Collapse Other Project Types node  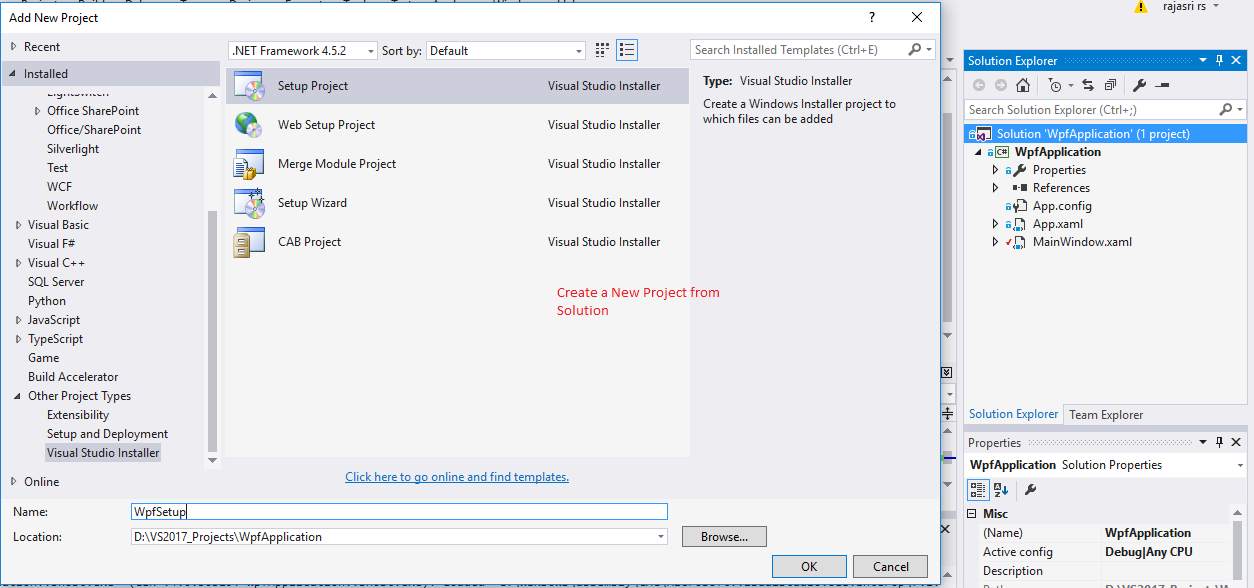click(18, 396)
